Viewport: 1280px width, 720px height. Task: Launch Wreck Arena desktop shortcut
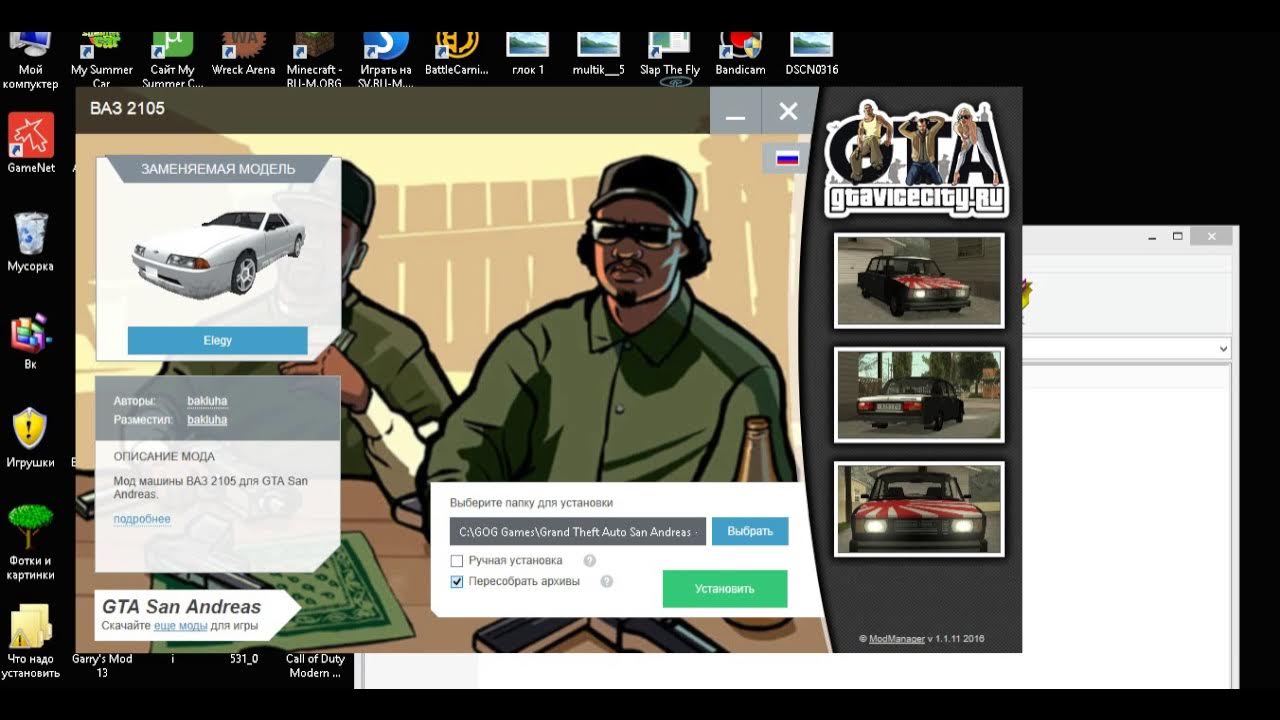click(243, 55)
